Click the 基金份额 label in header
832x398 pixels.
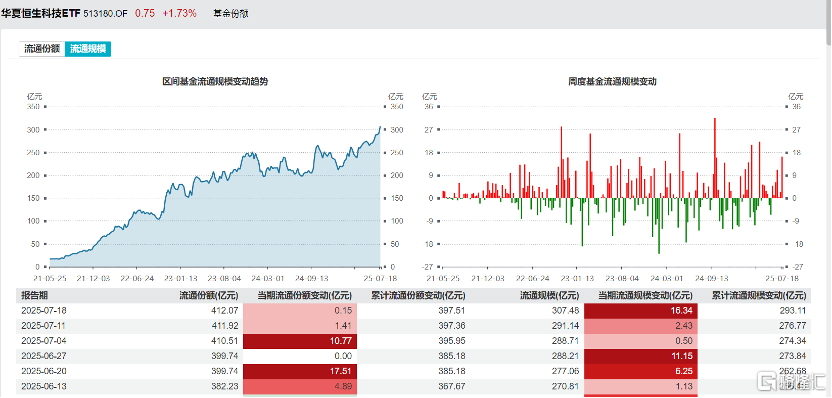(231, 14)
